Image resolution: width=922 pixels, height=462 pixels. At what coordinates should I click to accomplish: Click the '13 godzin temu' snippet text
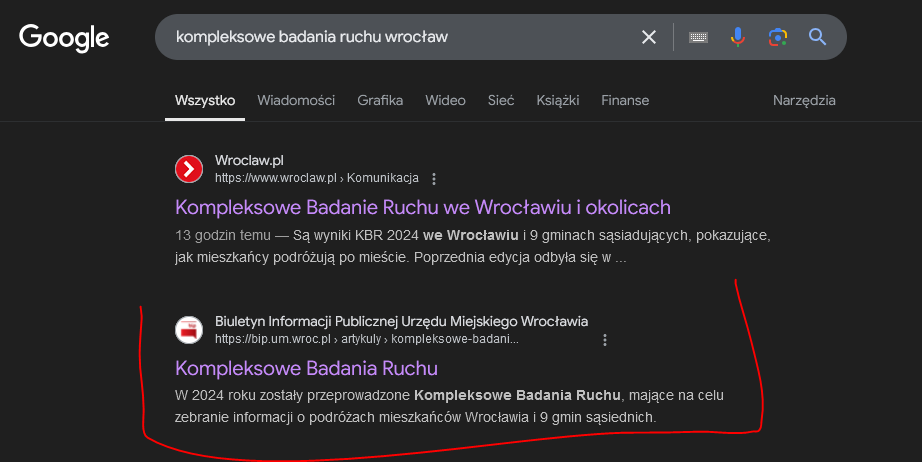coord(223,236)
